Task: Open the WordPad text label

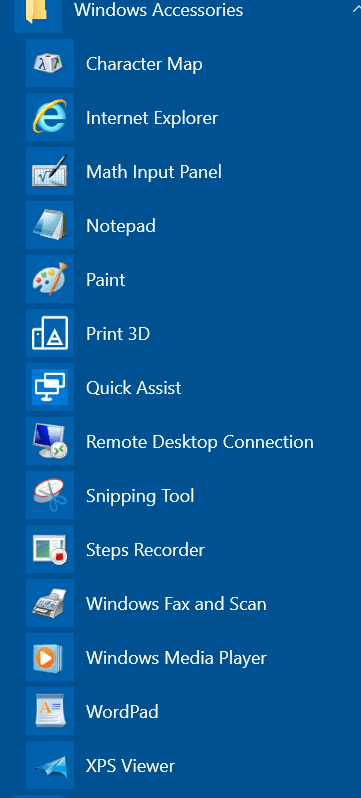Action: pyautogui.click(x=122, y=711)
